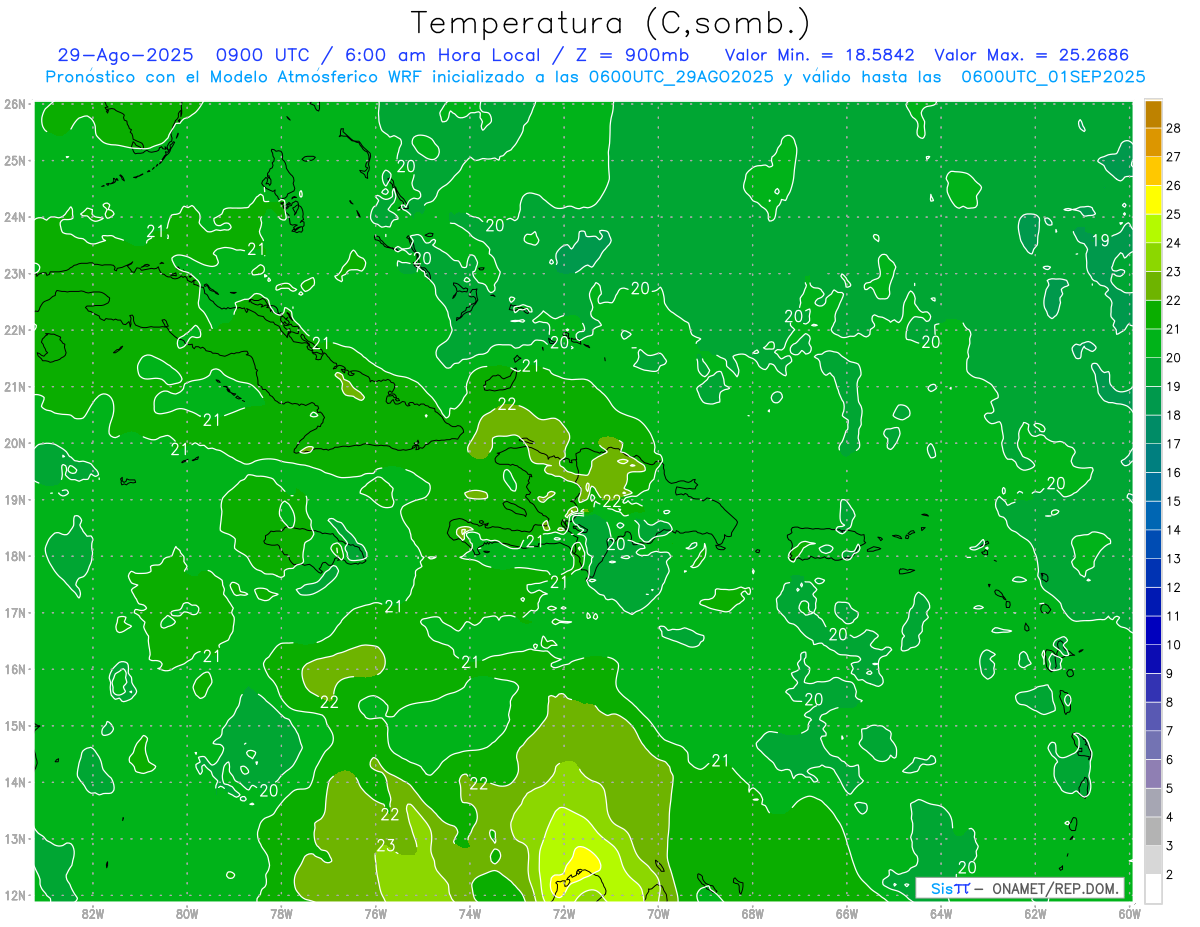1200x927 pixels.
Task: Click the '80W' longitude label
Action: (187, 913)
